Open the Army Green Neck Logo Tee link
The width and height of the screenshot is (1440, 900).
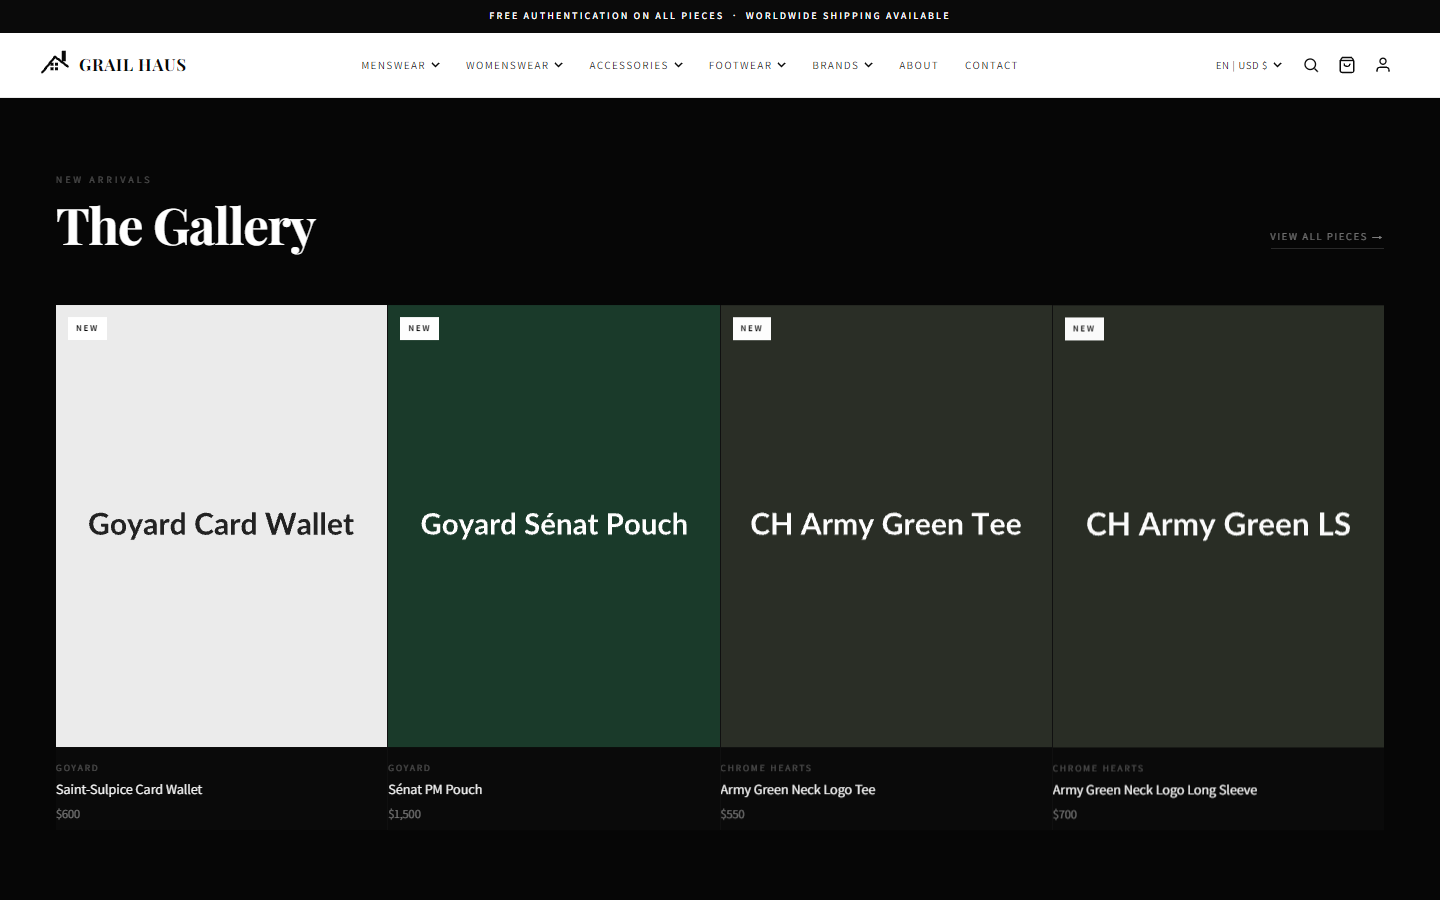pyautogui.click(x=797, y=789)
